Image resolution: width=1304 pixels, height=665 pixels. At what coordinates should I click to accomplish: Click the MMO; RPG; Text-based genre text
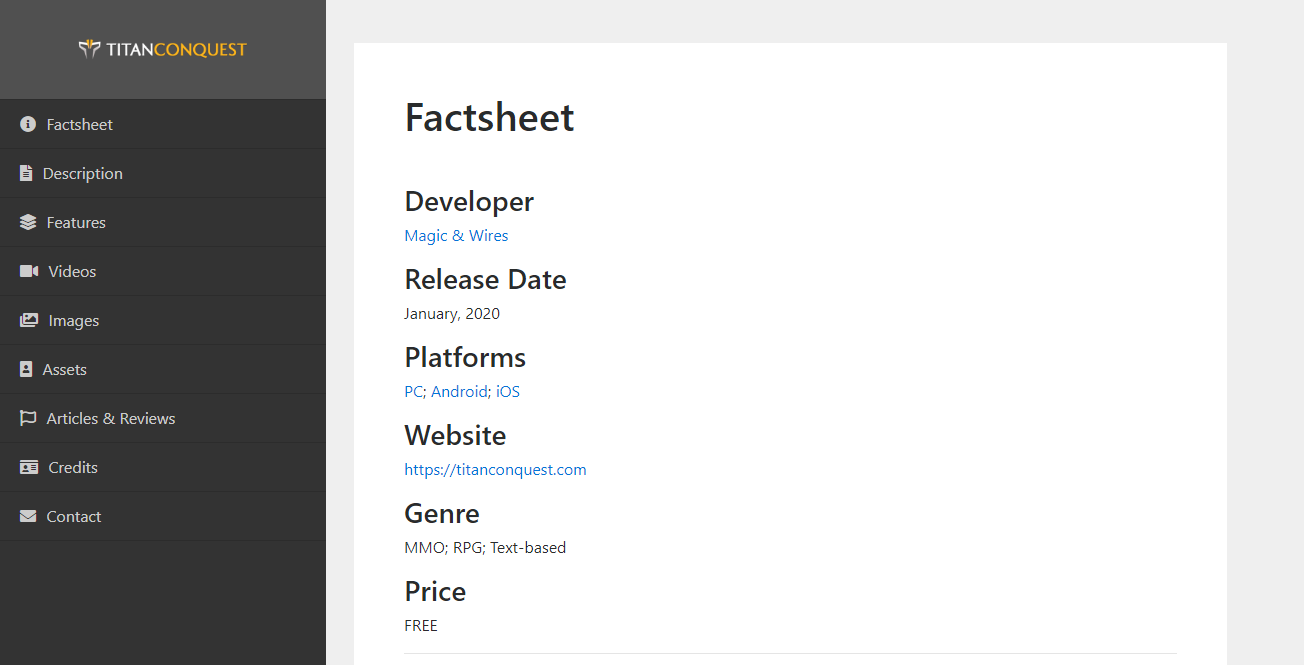coord(485,547)
